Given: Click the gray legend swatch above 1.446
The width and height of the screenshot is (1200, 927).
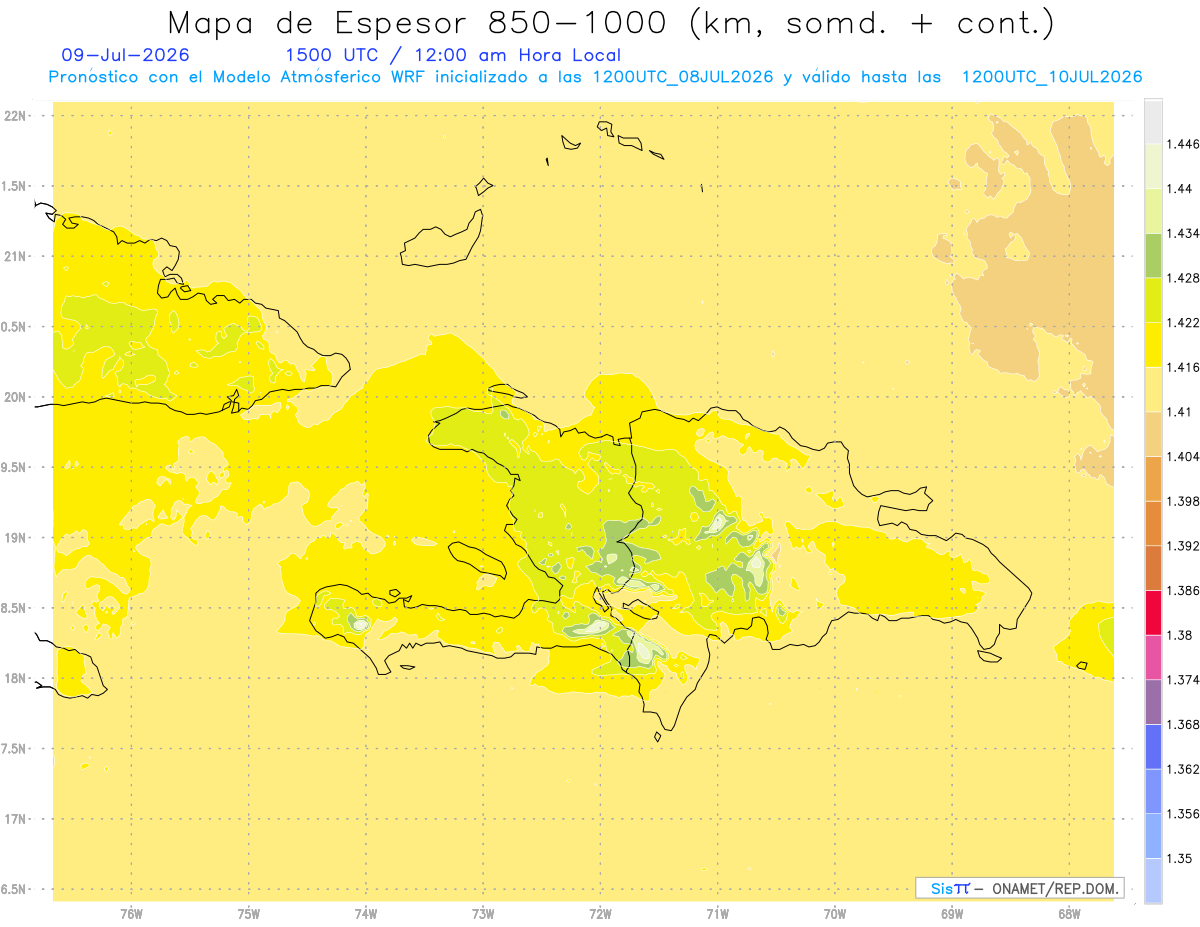Looking at the screenshot, I should pyautogui.click(x=1153, y=122).
